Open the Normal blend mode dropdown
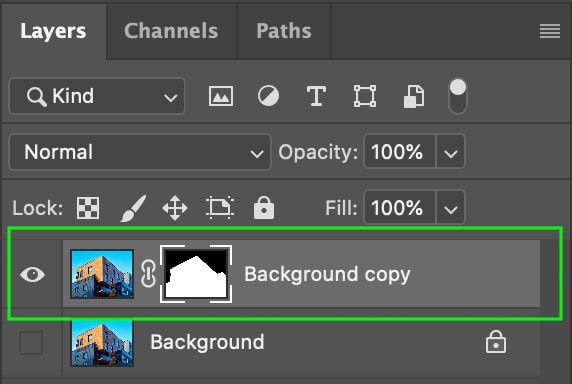This screenshot has height=384, width=572. pyautogui.click(x=140, y=152)
